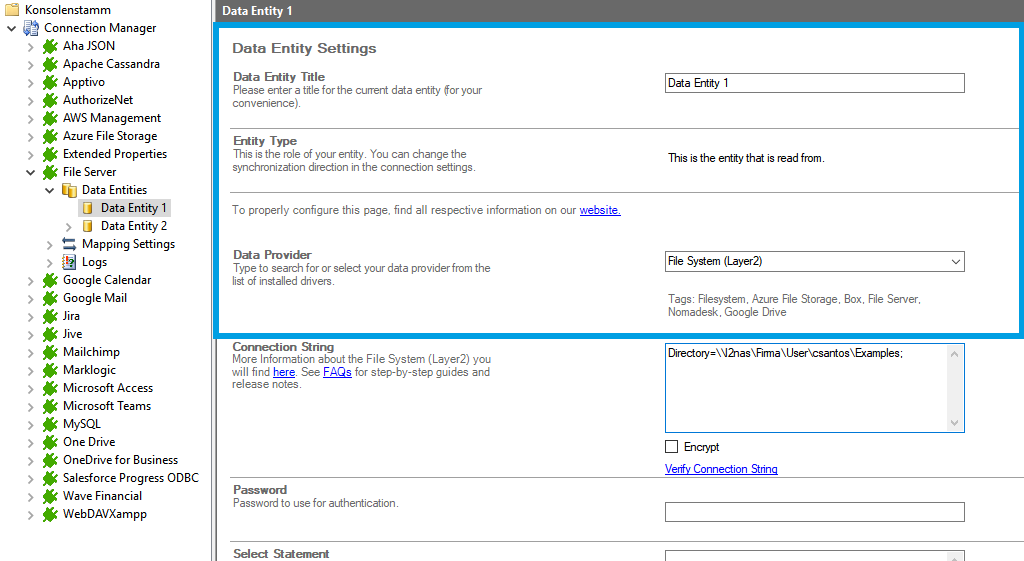
Task: Select Data Entity 1 in the tree
Action: point(134,208)
